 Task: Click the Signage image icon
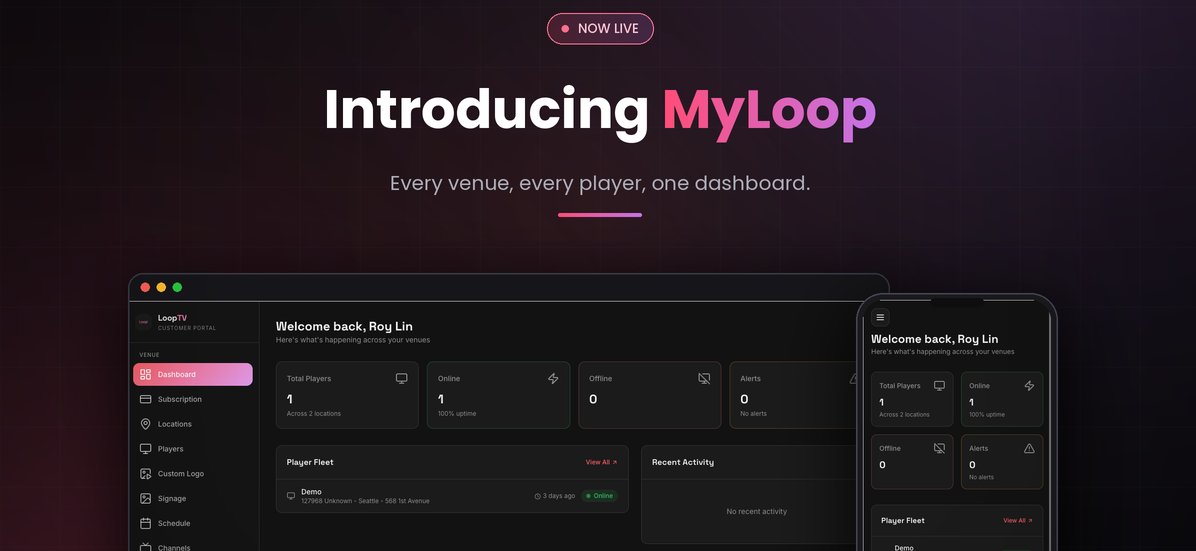coord(146,498)
